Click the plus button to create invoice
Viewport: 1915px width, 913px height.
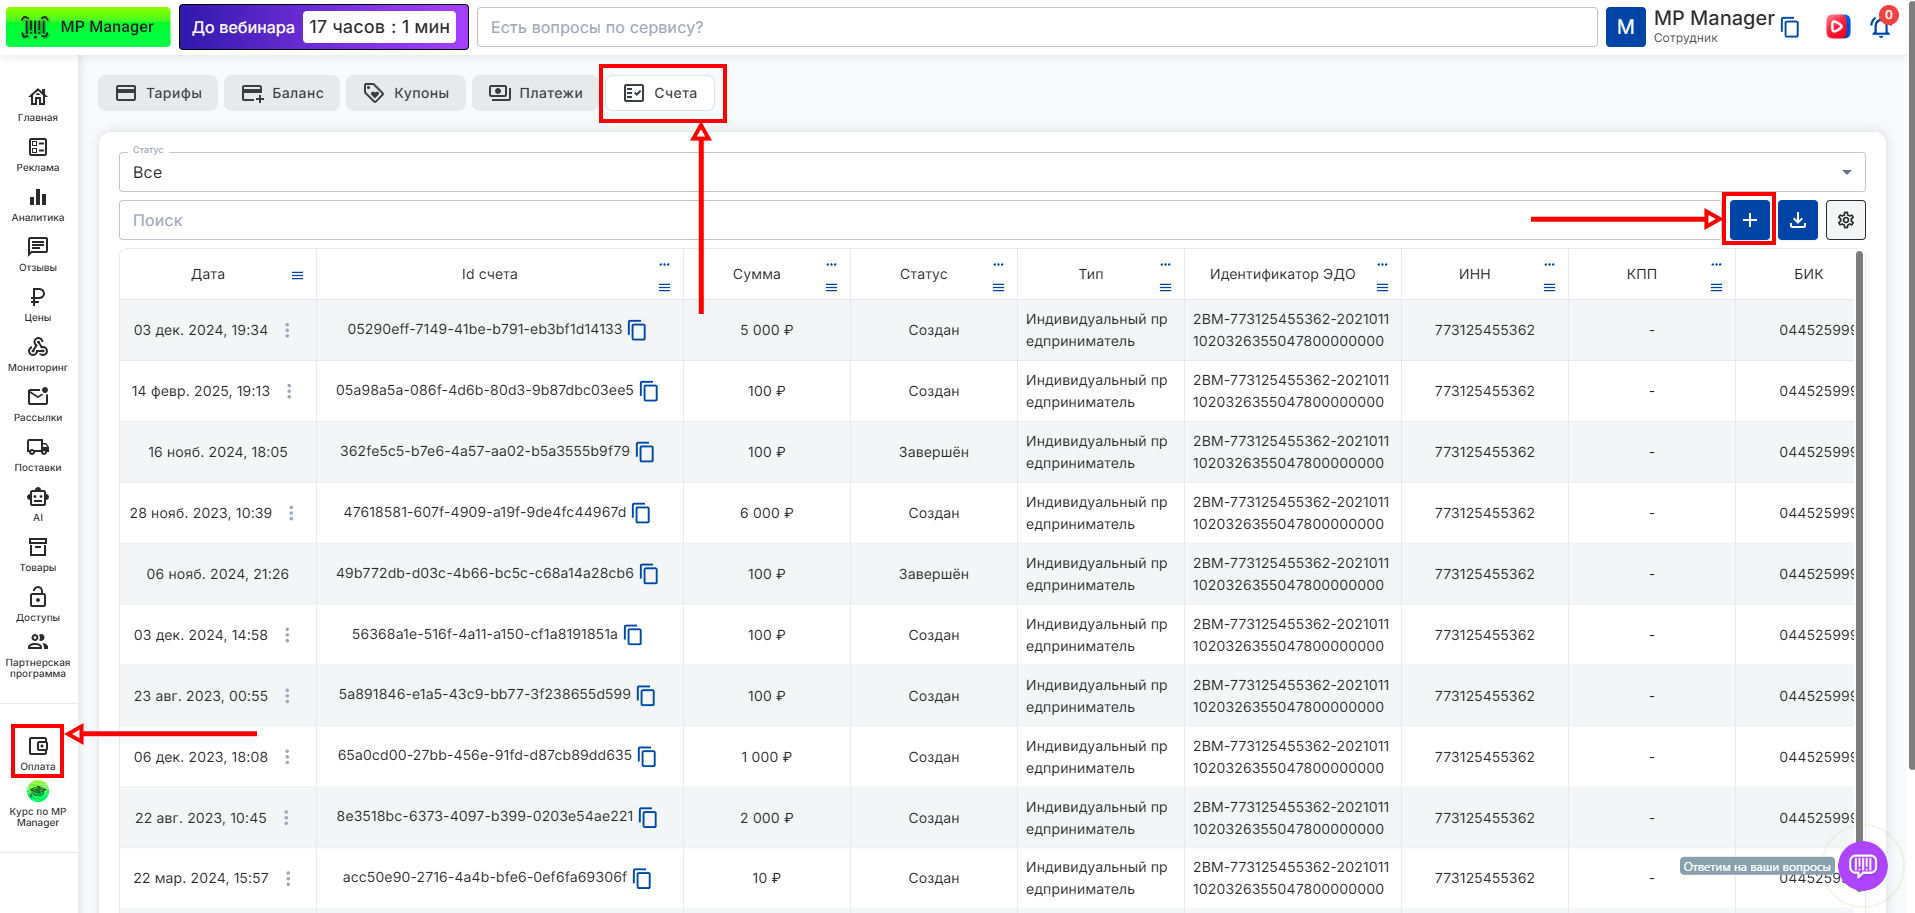point(1749,220)
